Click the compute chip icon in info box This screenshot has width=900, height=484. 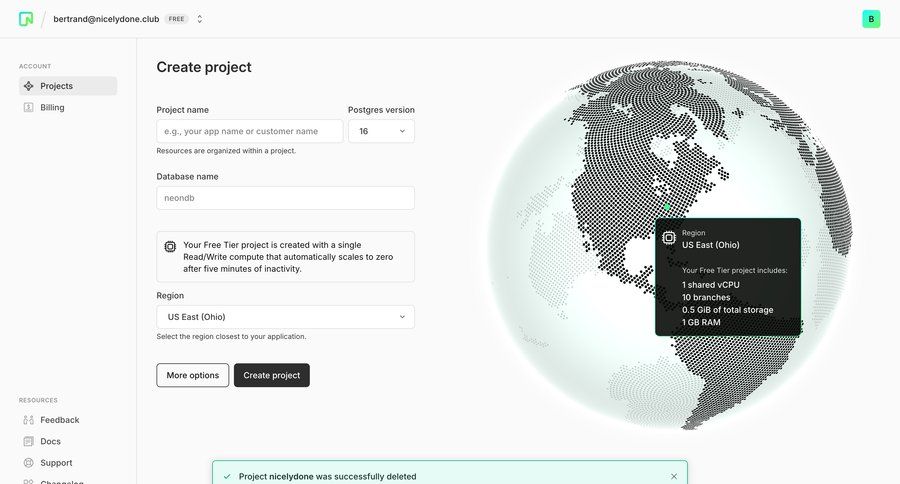tap(170, 247)
